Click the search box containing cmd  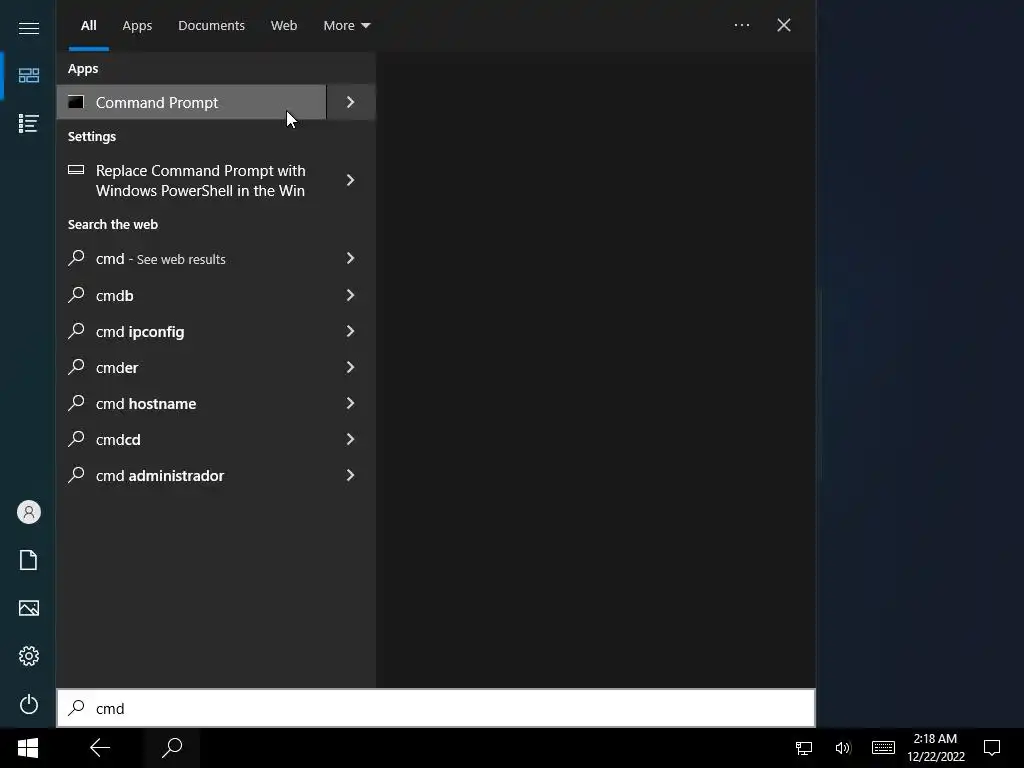(x=436, y=708)
